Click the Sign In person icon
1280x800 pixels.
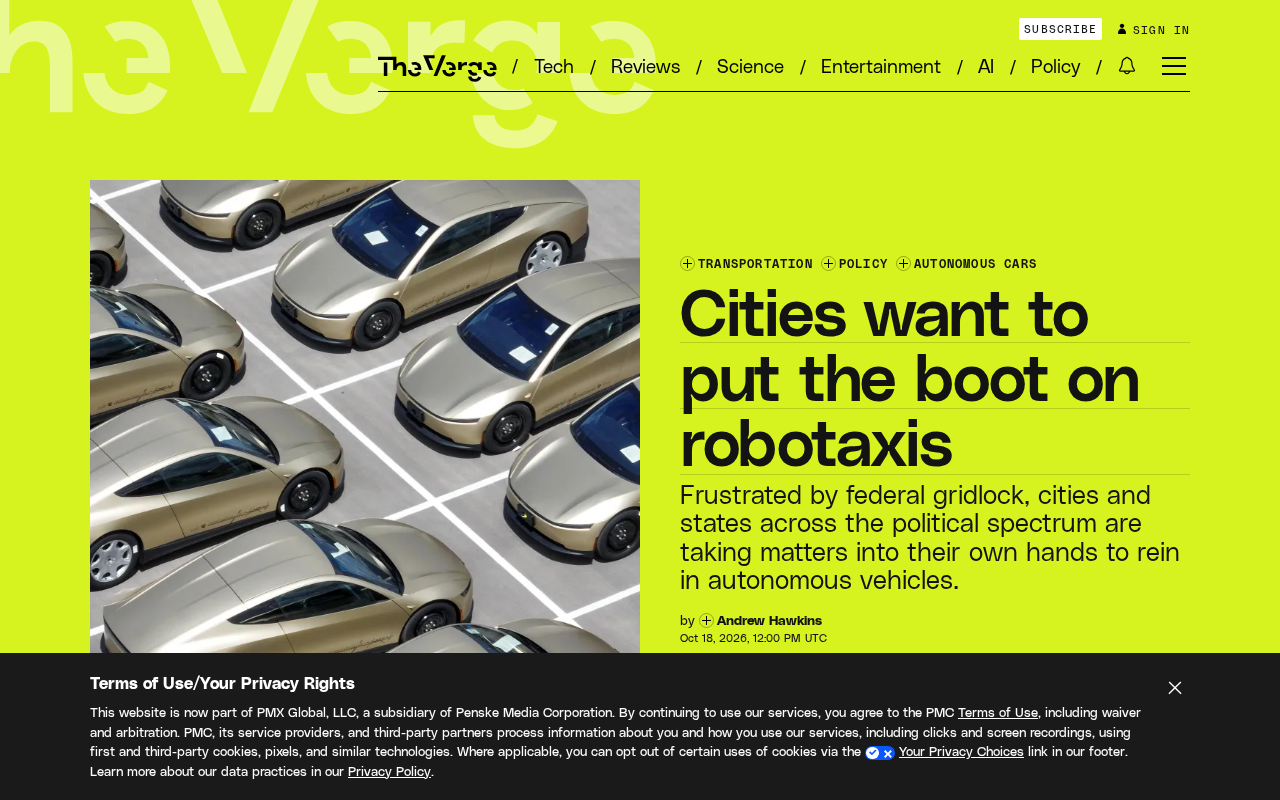click(1122, 29)
